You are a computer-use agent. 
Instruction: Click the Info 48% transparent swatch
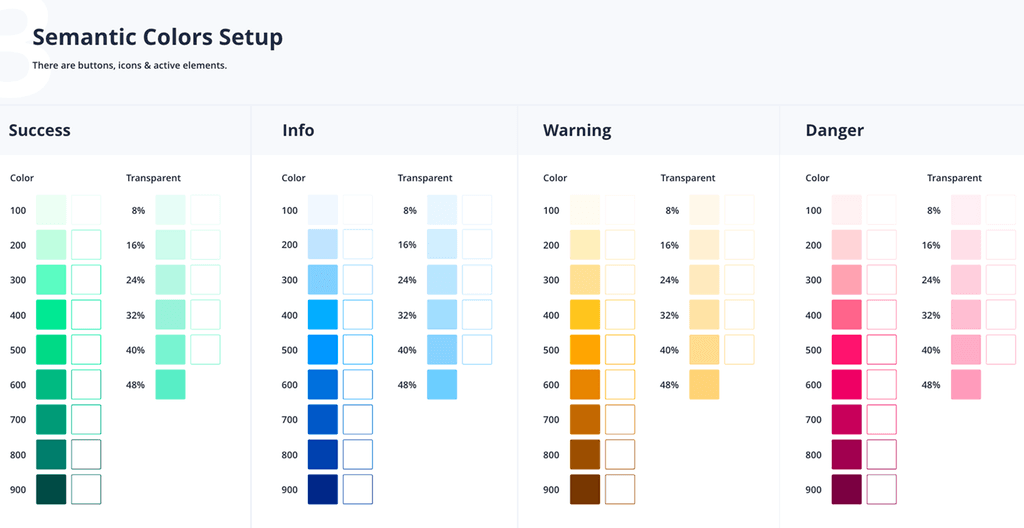[x=442, y=385]
